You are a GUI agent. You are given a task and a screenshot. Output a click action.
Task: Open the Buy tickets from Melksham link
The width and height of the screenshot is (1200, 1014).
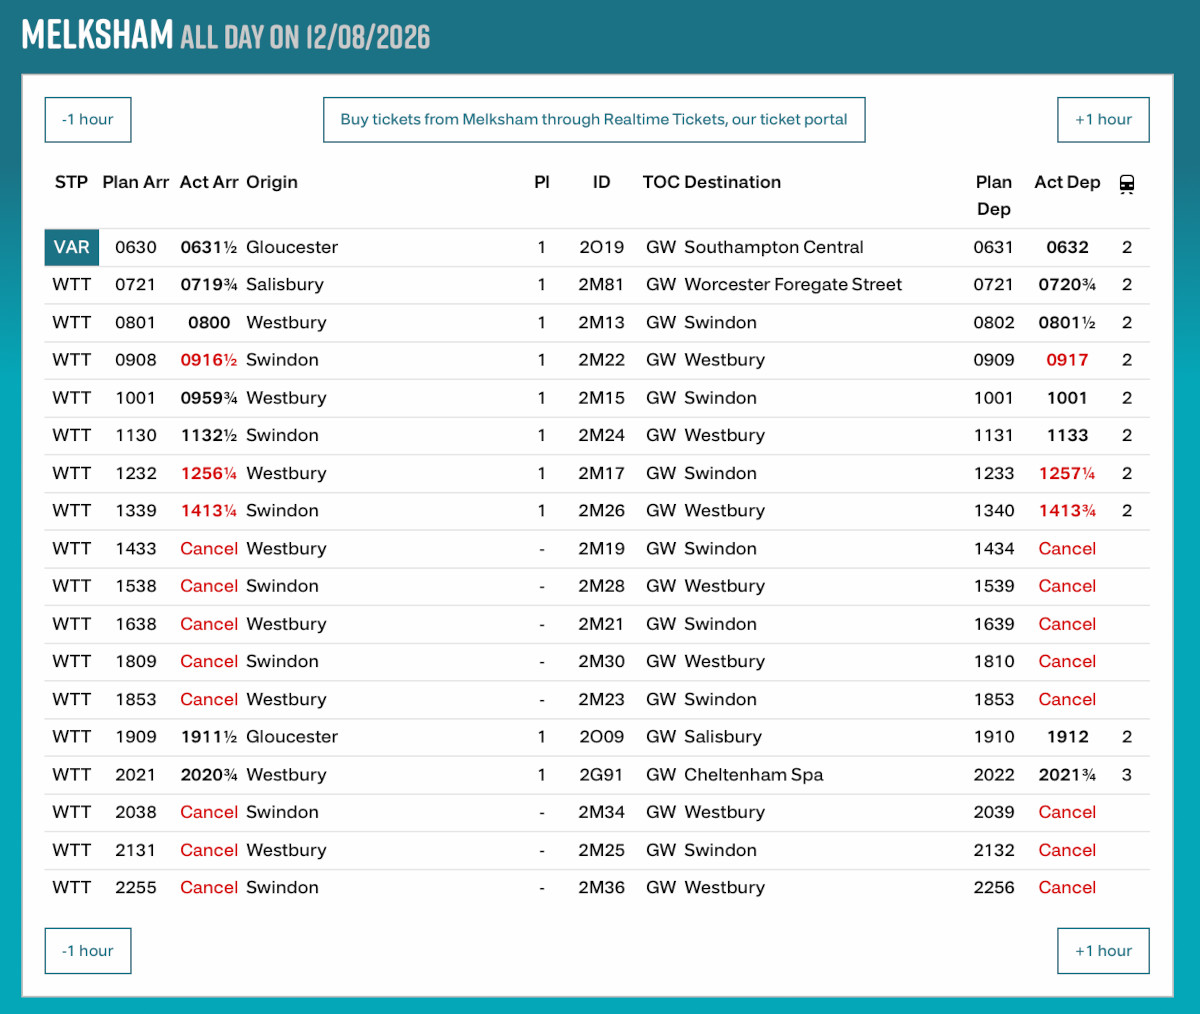[594, 120]
